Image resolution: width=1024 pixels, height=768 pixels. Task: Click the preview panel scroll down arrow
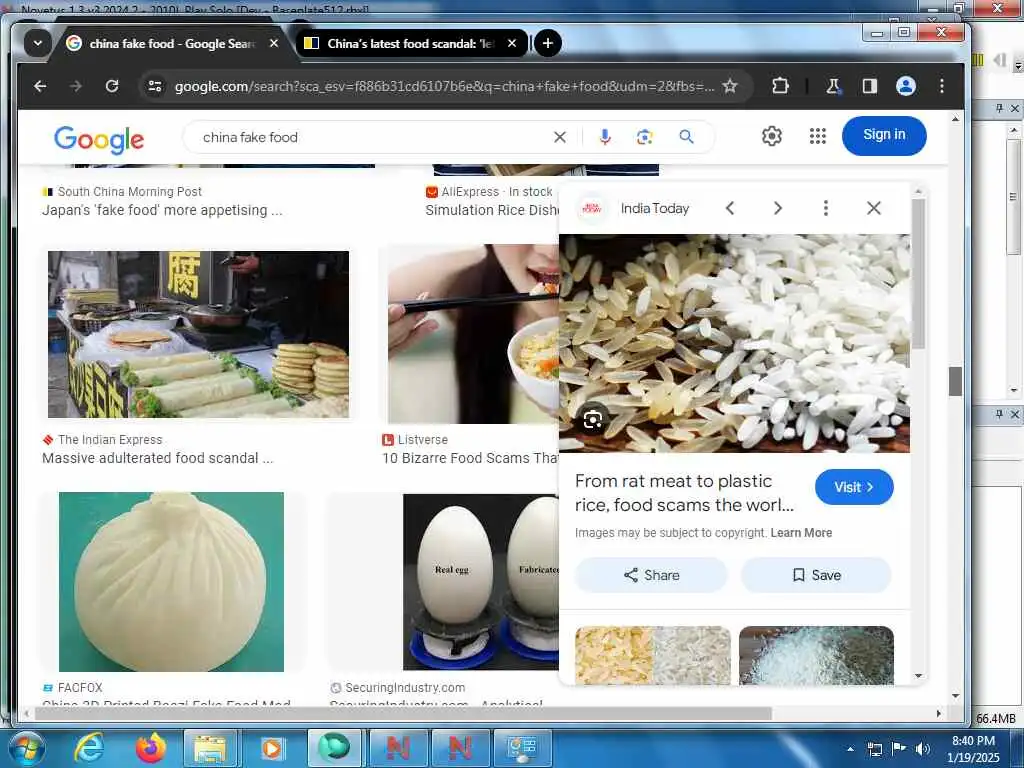pos(918,676)
